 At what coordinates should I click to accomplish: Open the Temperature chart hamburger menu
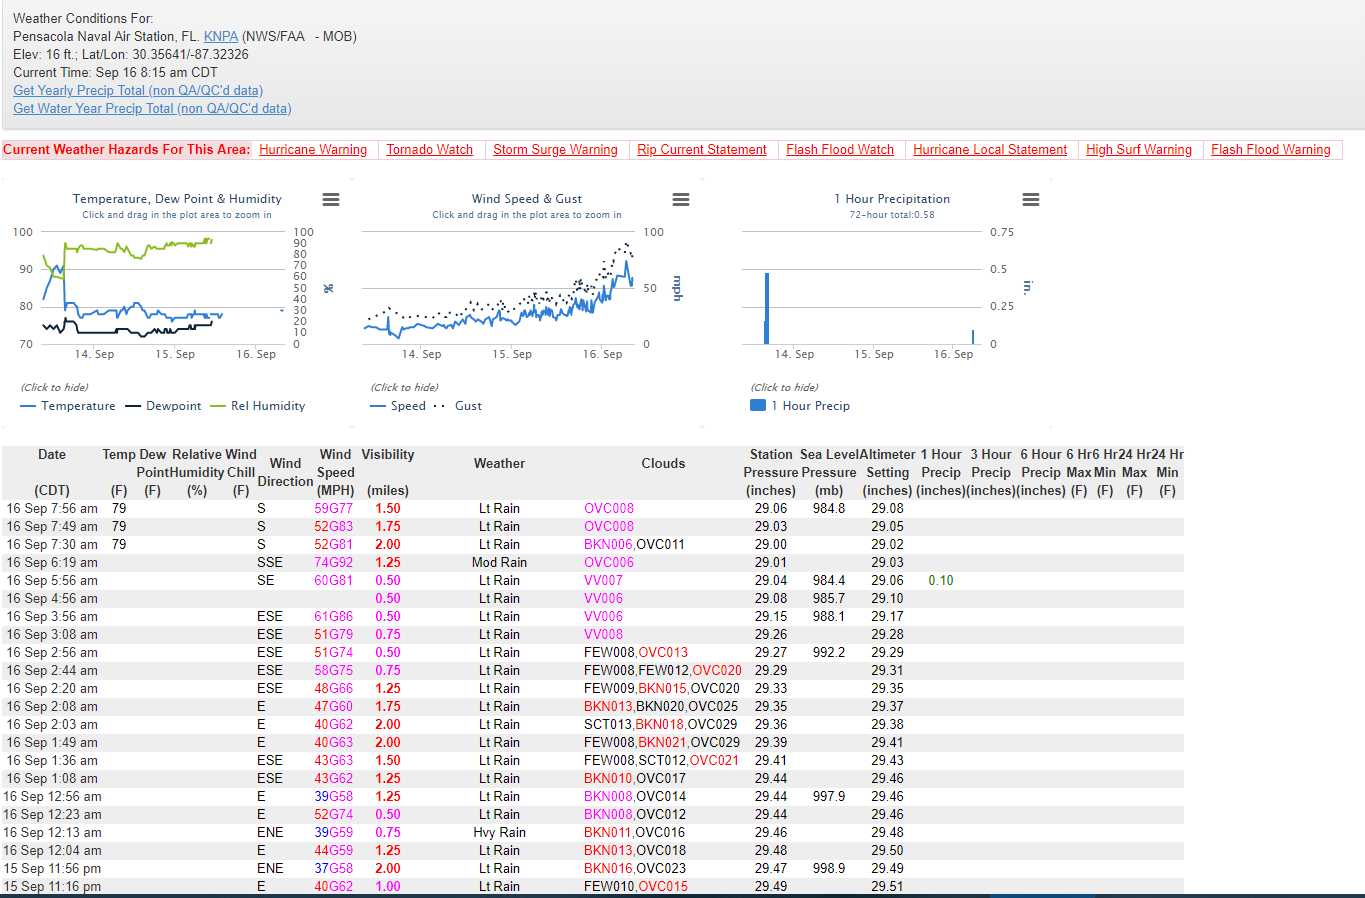point(331,199)
